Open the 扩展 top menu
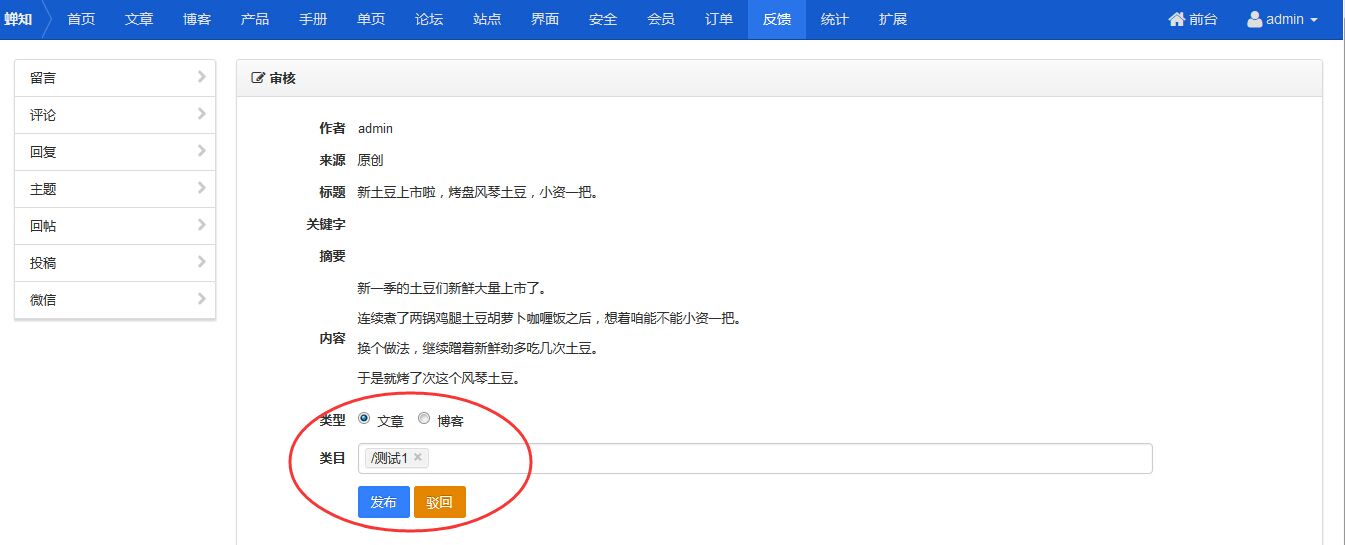This screenshot has width=1345, height=545. point(893,19)
